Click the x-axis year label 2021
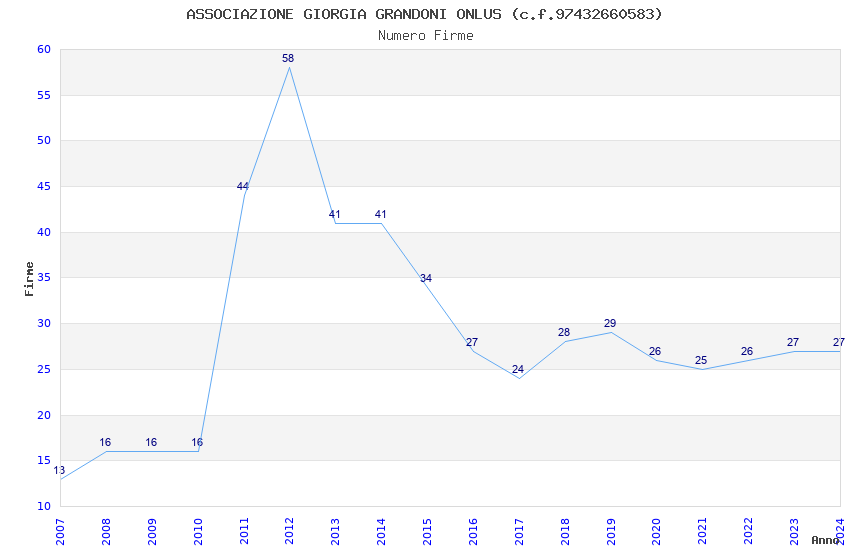 (703, 531)
